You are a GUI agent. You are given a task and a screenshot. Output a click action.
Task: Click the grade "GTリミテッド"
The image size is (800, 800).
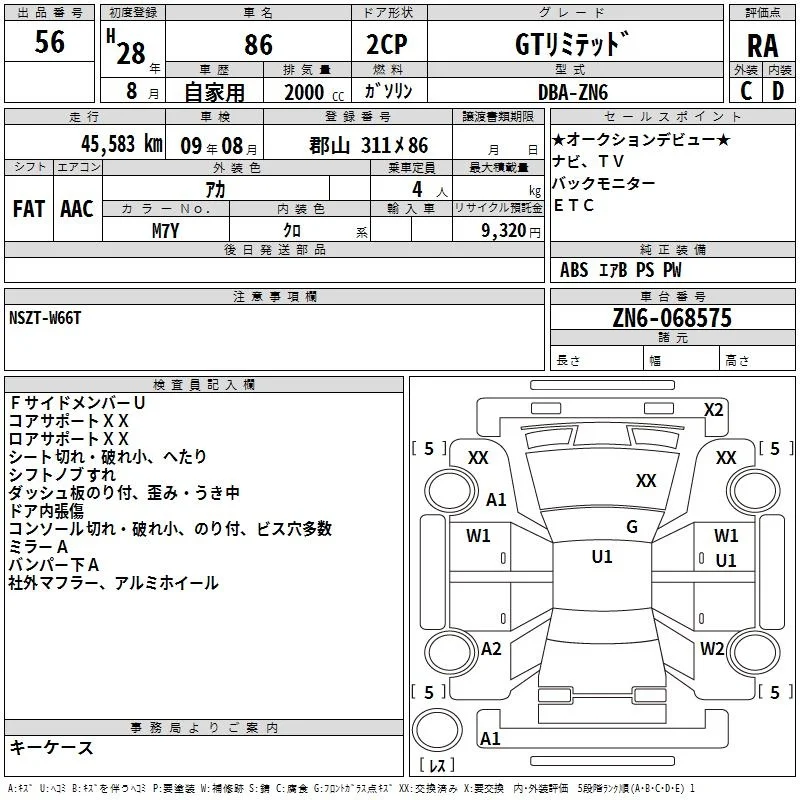(x=572, y=44)
